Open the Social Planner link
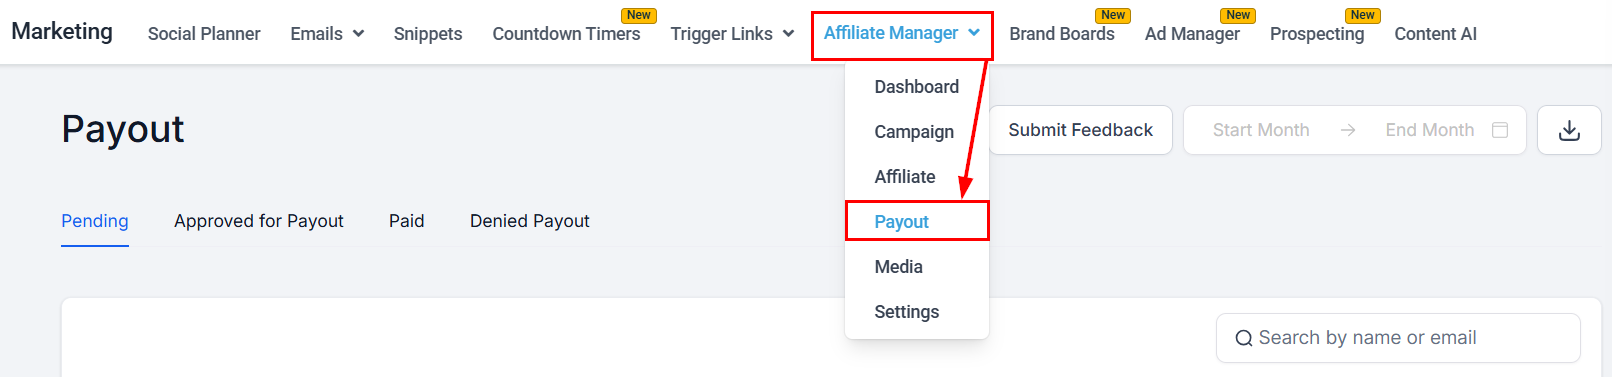The width and height of the screenshot is (1612, 377). click(204, 34)
